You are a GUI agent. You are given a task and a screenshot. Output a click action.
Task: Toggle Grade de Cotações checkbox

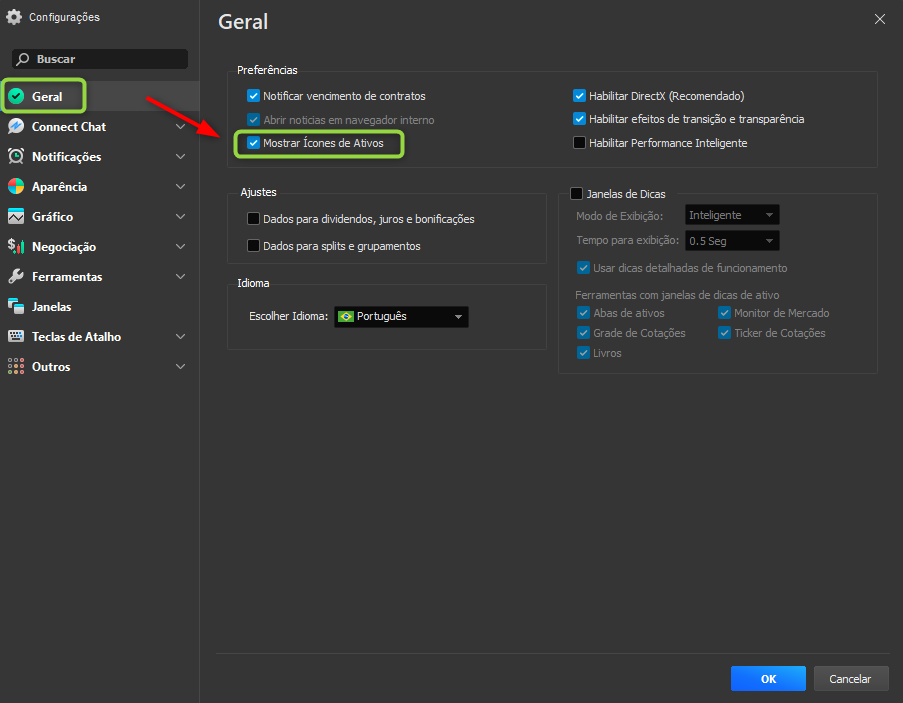pos(583,333)
